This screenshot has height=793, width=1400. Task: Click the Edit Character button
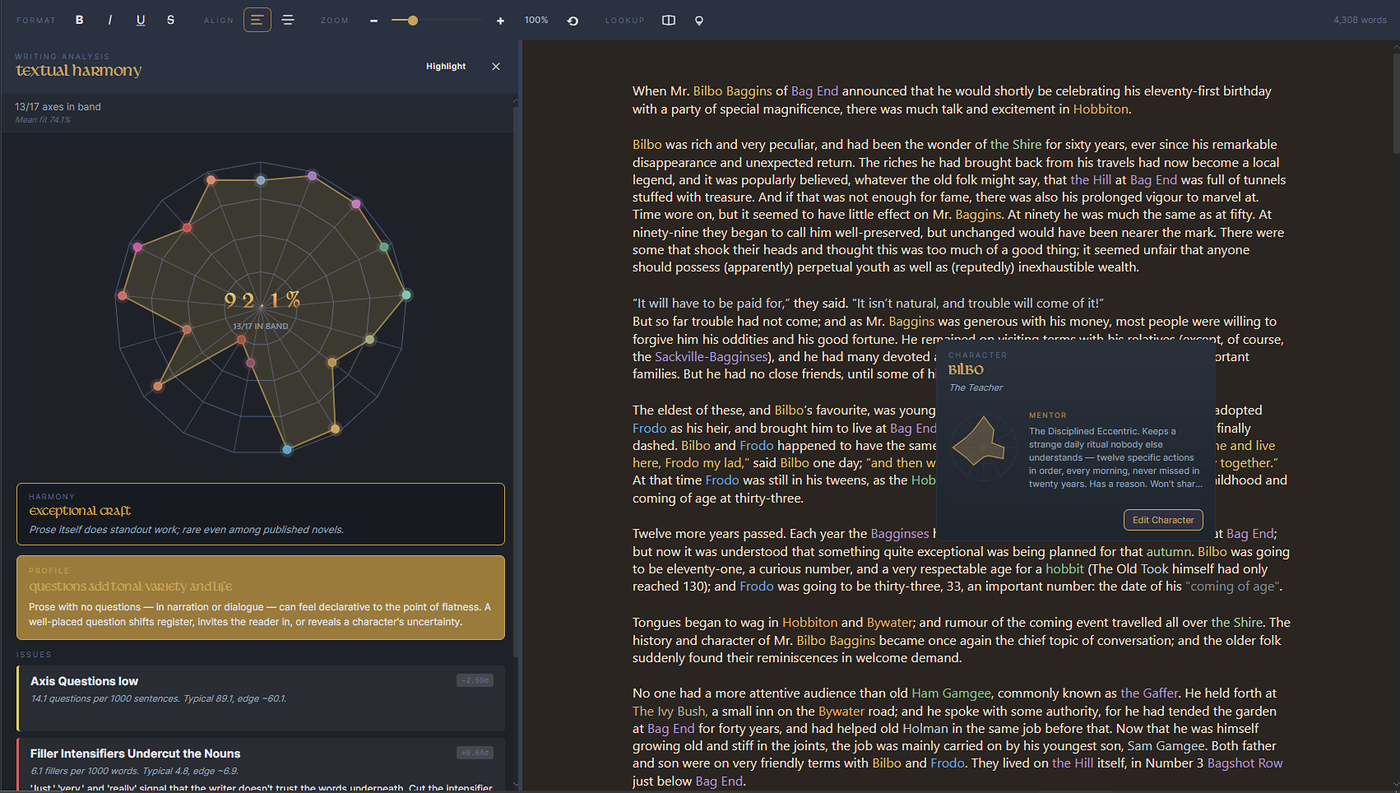pos(1163,520)
